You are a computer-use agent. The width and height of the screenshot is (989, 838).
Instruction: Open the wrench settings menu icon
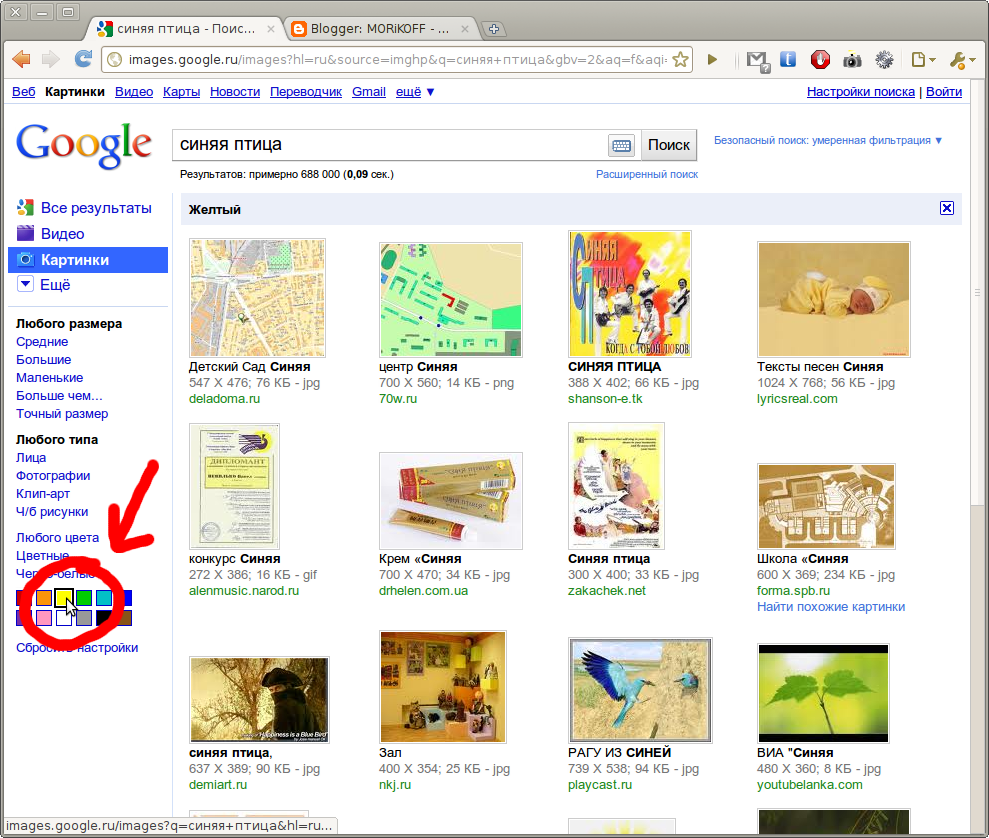click(x=963, y=60)
